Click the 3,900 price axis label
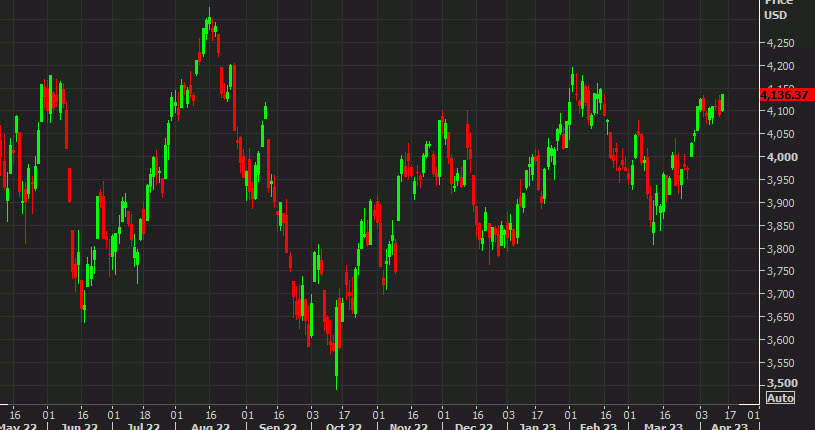The height and width of the screenshot is (430, 815). [x=781, y=203]
